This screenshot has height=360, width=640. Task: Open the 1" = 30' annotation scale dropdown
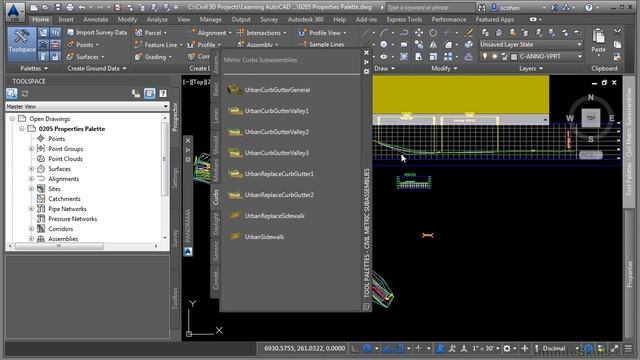pyautogui.click(x=486, y=348)
